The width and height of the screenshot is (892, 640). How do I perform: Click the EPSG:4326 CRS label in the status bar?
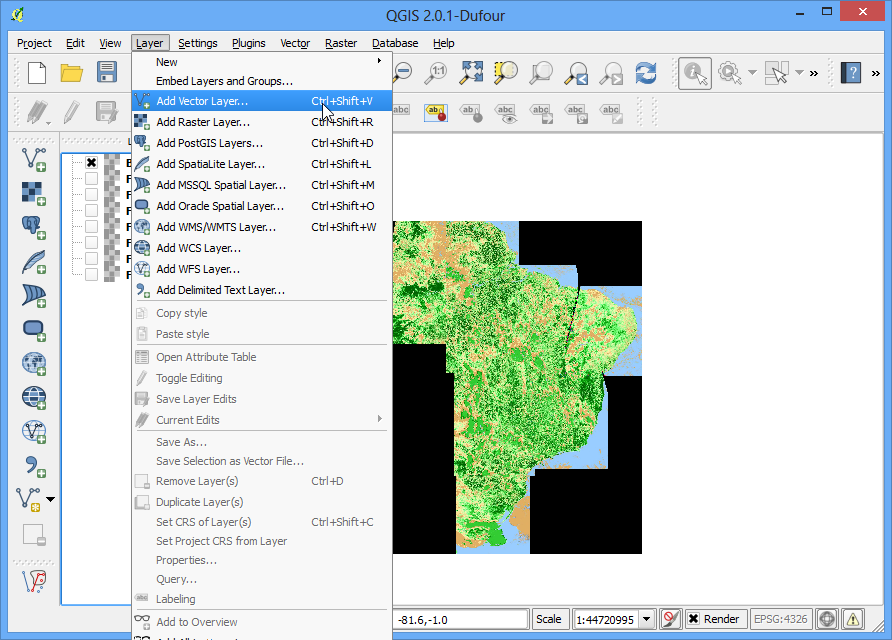tap(780, 619)
